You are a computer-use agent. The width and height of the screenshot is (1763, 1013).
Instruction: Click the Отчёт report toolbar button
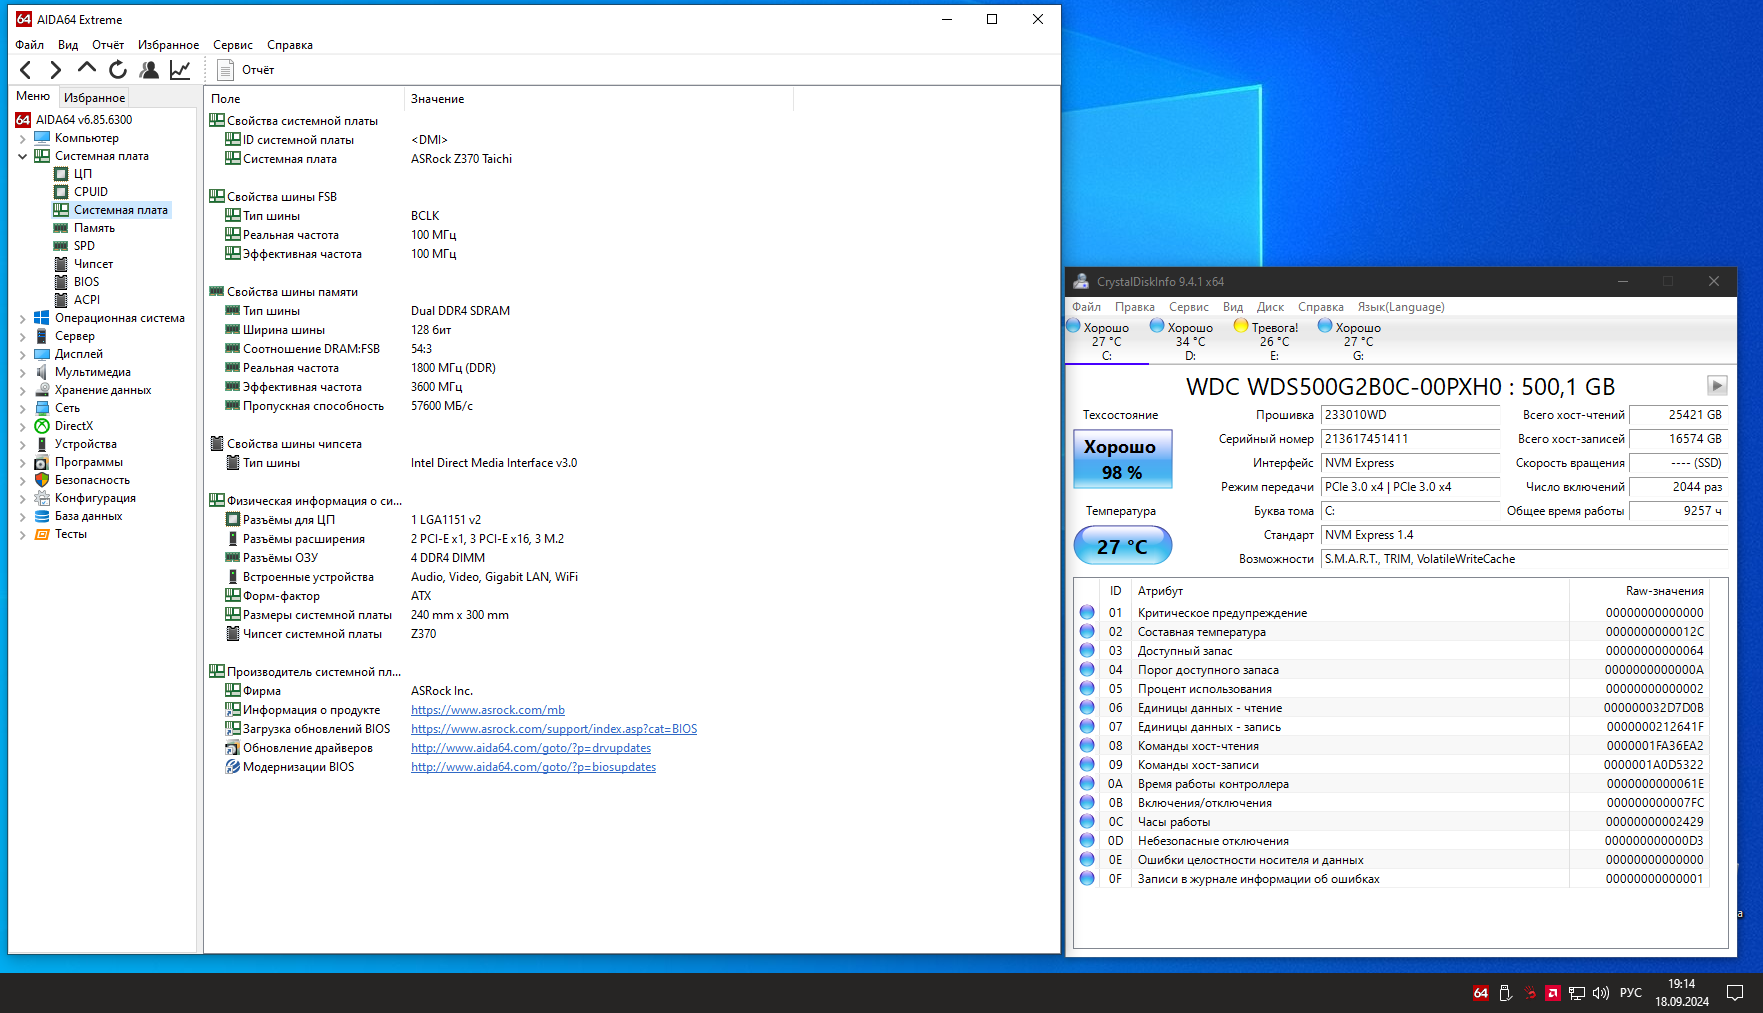[246, 70]
